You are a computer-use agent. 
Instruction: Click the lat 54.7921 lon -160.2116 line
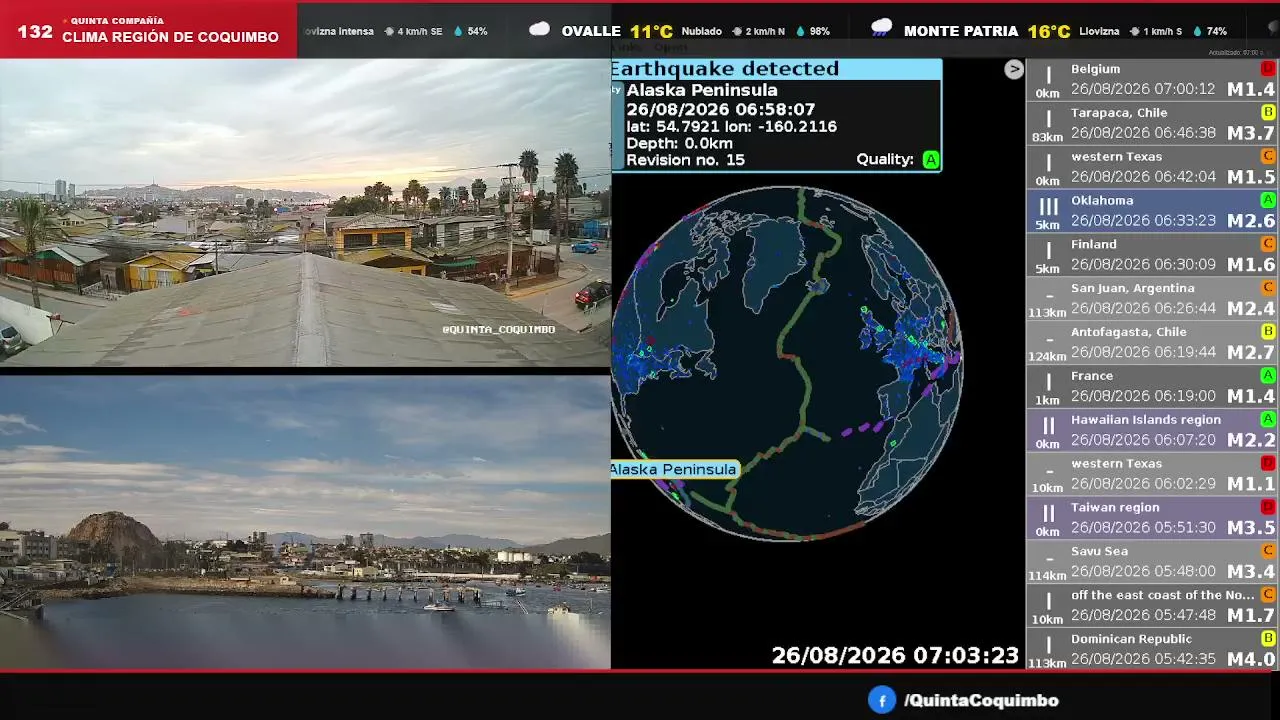click(x=731, y=127)
